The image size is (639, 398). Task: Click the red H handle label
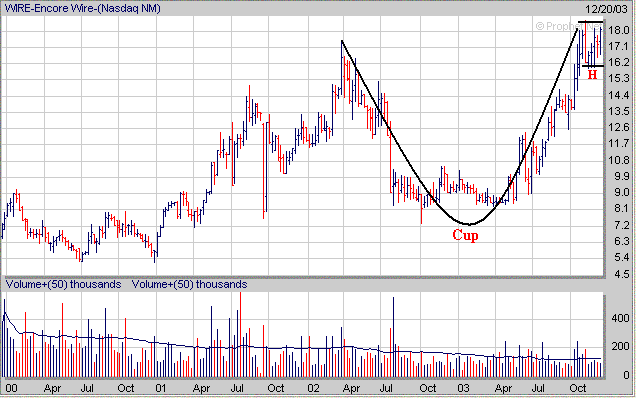[592, 75]
